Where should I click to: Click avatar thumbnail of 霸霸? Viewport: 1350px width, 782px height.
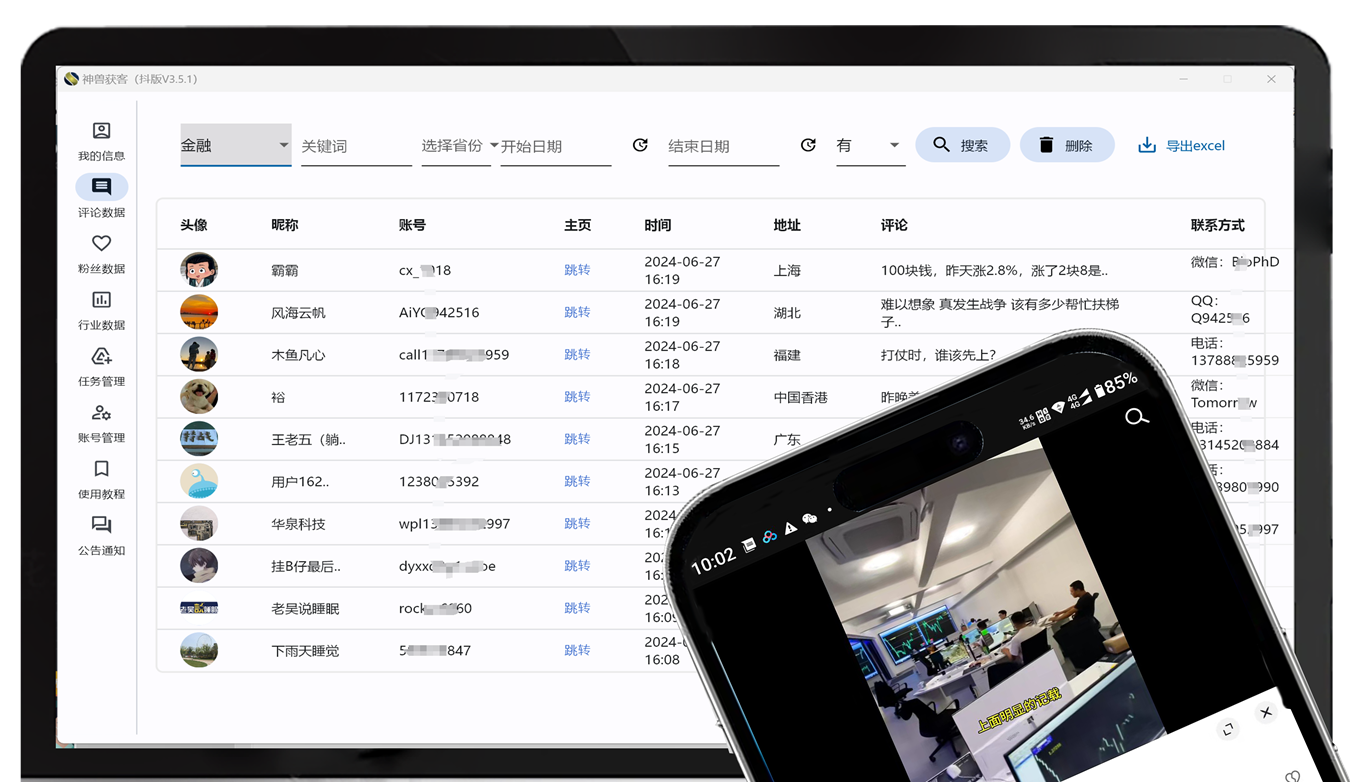(199, 270)
